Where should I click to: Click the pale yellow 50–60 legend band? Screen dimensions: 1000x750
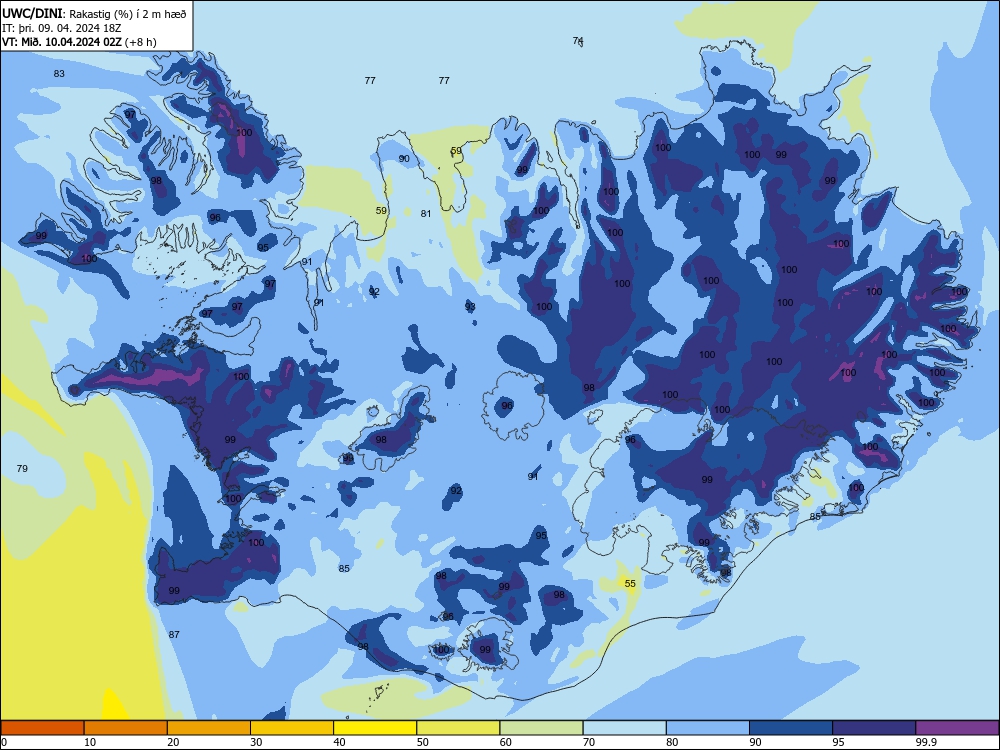[x=458, y=728]
